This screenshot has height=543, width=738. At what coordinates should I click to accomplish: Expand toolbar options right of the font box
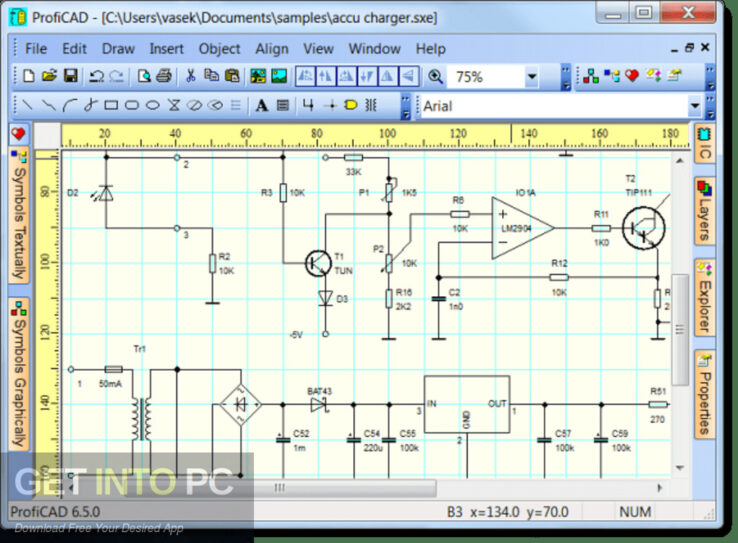point(711,107)
